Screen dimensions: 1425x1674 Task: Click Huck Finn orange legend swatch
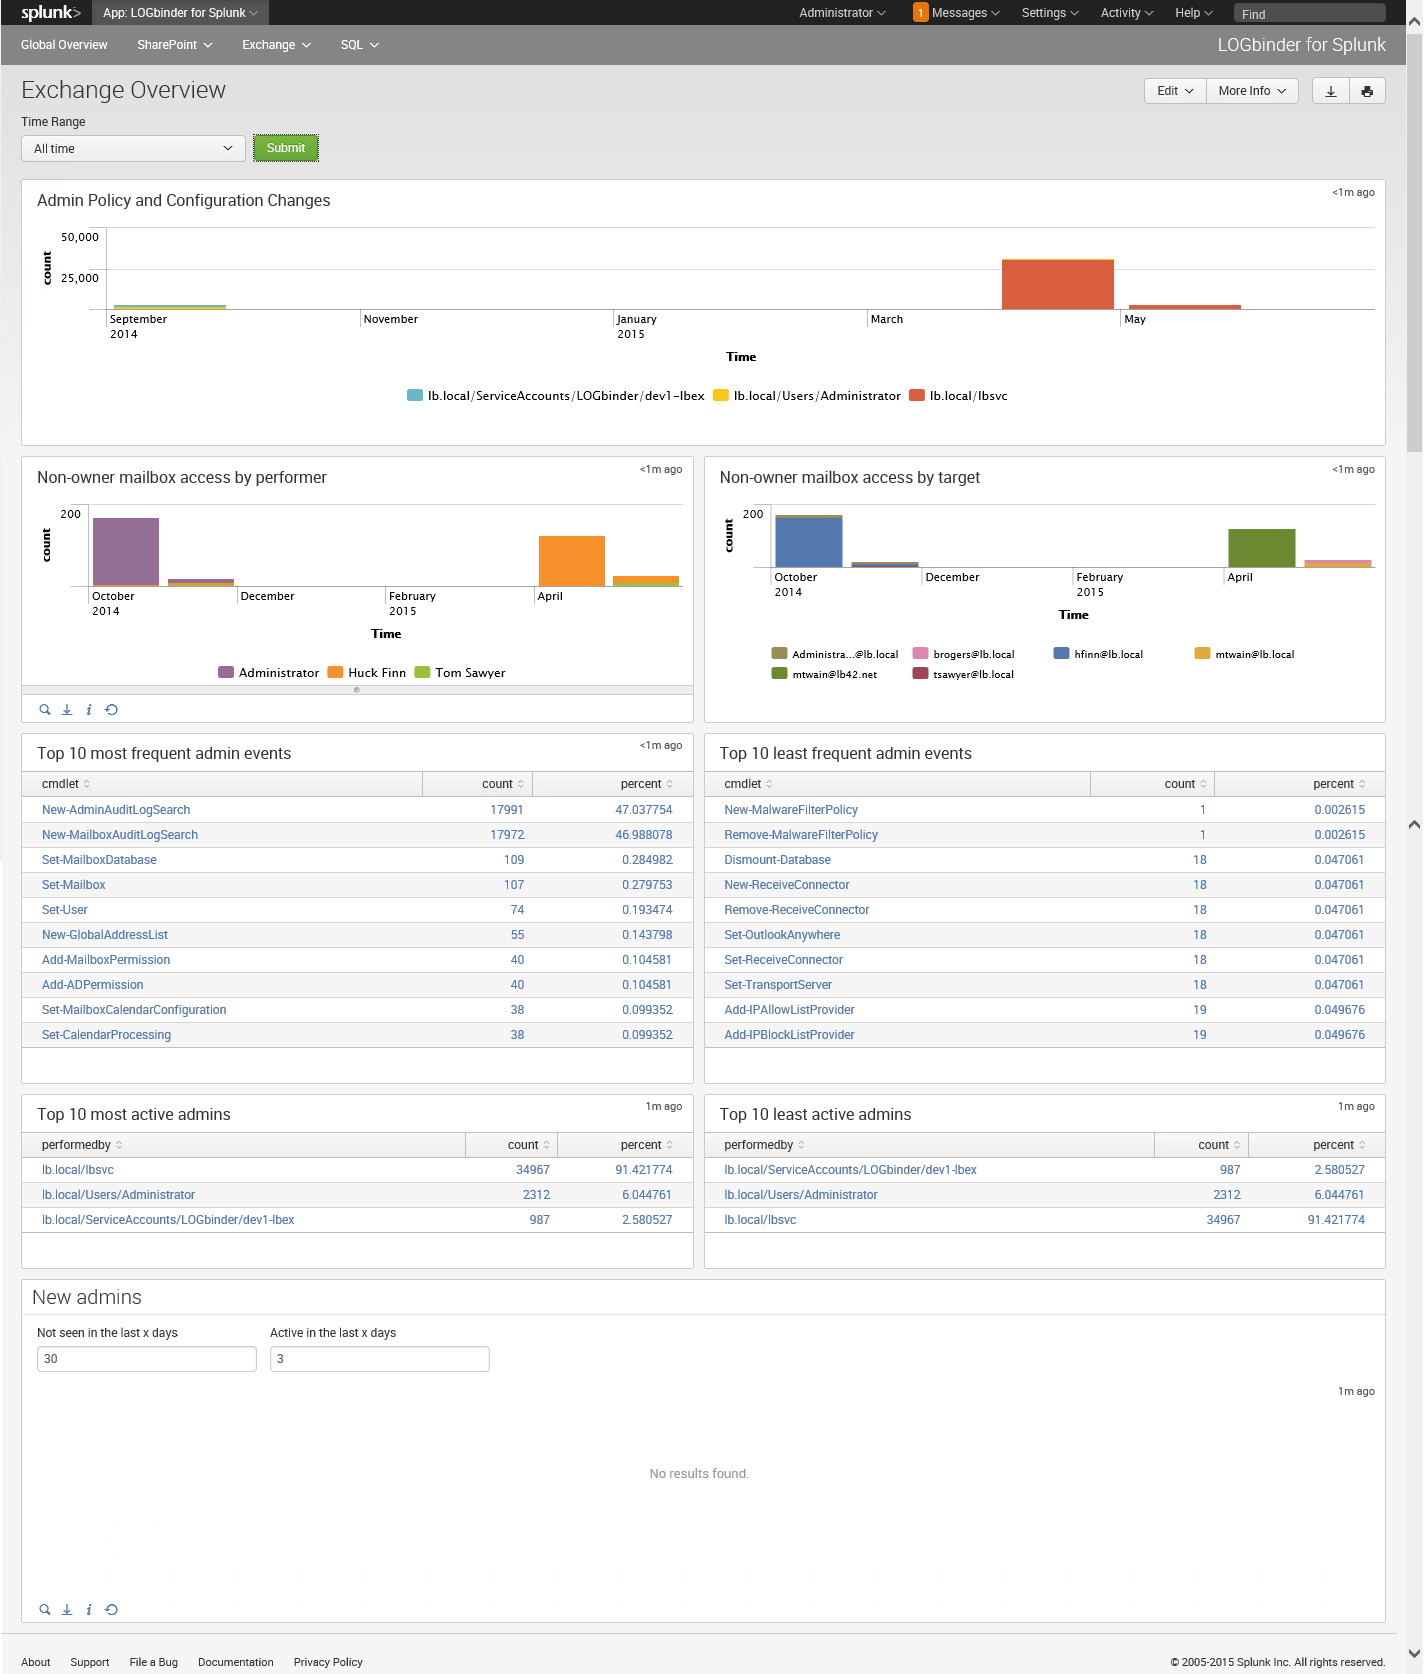(336, 673)
